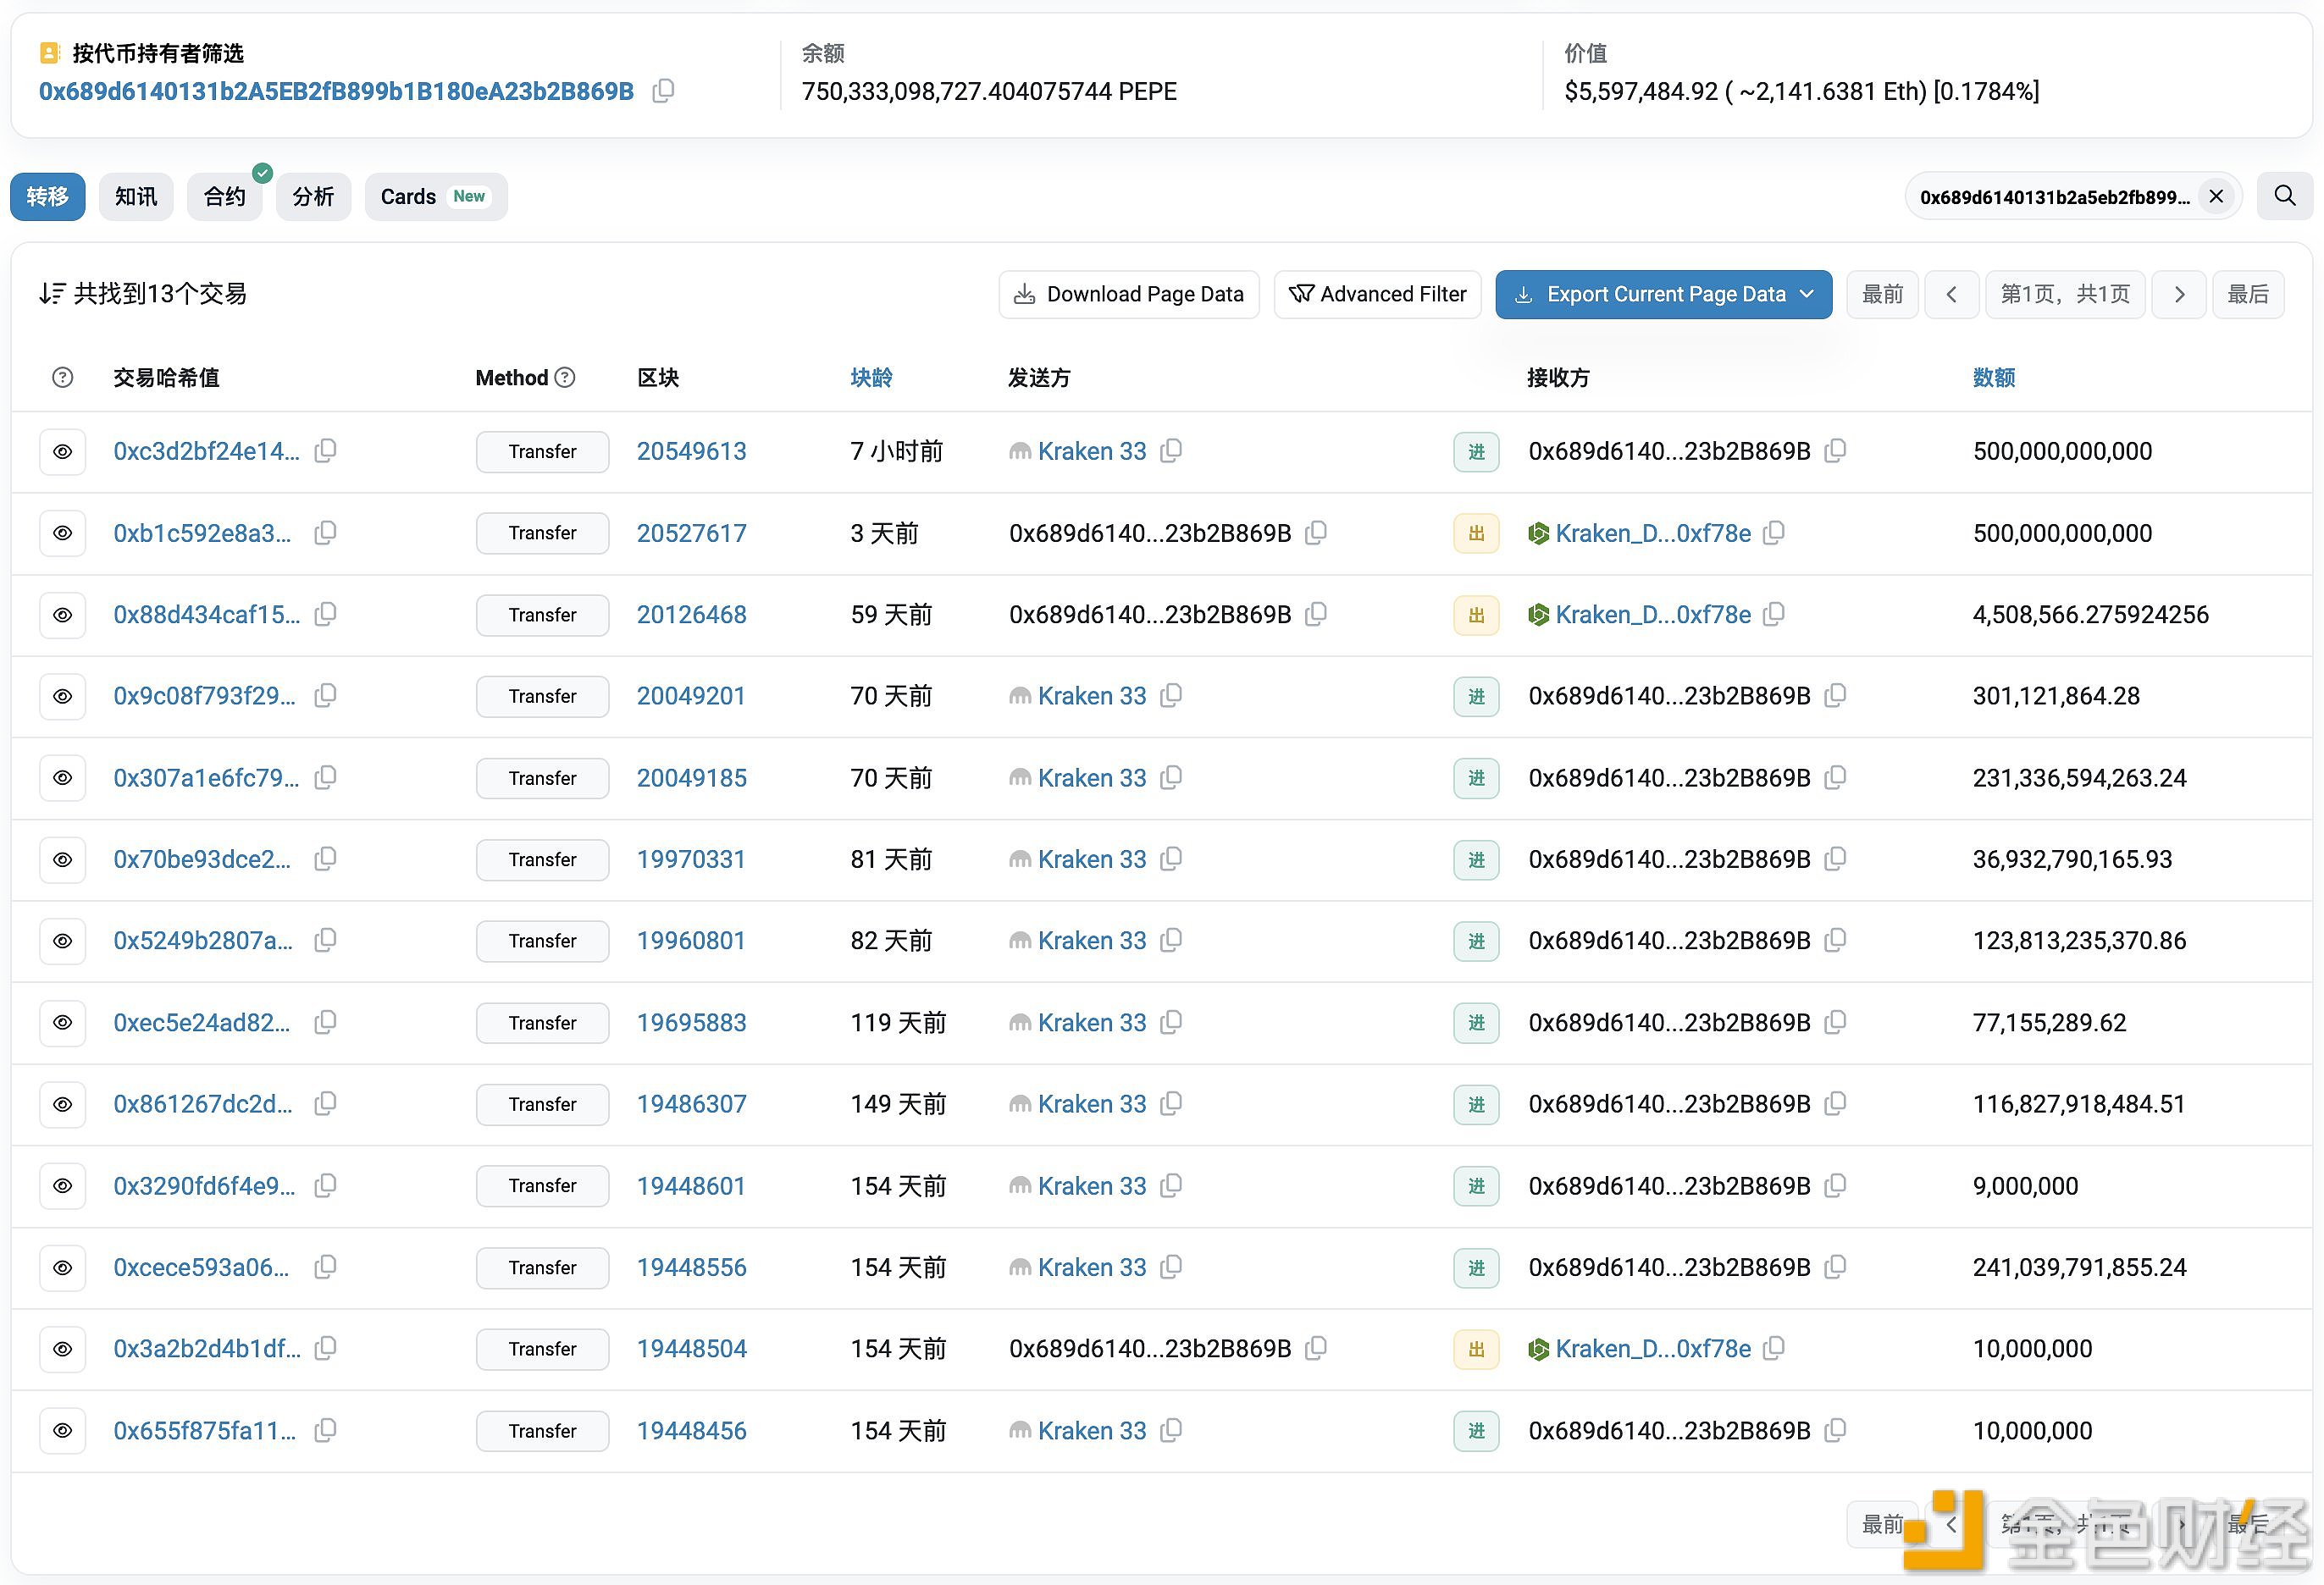Open transaction 0x5249b2807a... link
Image resolution: width=2324 pixels, height=1585 pixels.
[x=203, y=940]
